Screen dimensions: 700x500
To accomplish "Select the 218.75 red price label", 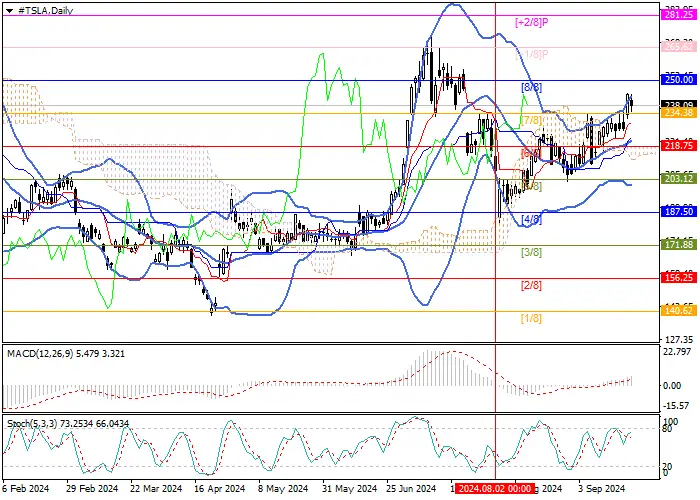I will click(679, 146).
